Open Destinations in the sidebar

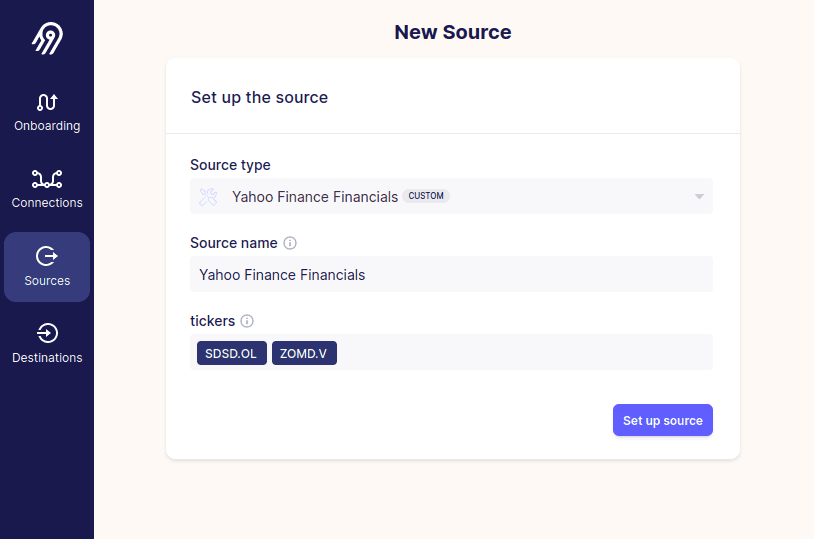tap(47, 344)
